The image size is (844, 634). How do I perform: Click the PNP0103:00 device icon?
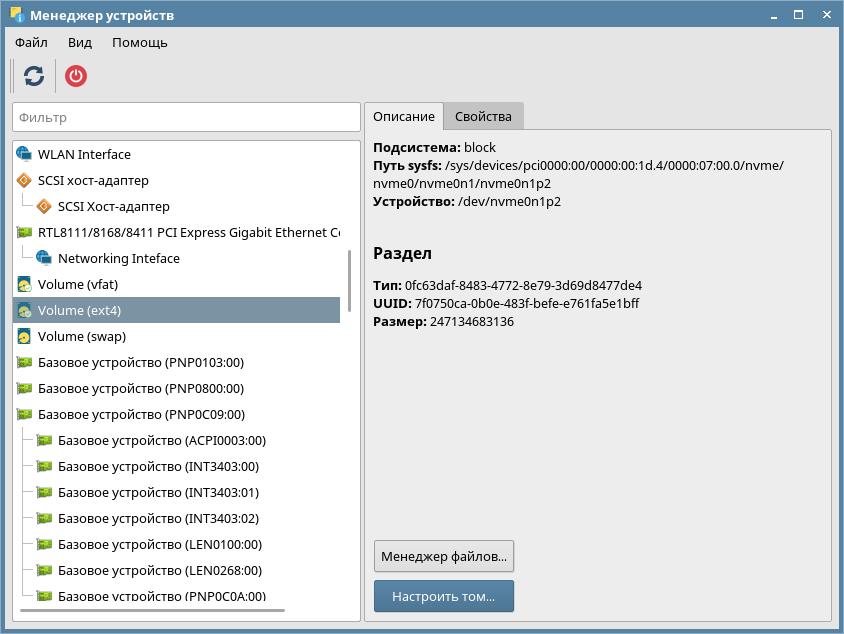(x=24, y=362)
